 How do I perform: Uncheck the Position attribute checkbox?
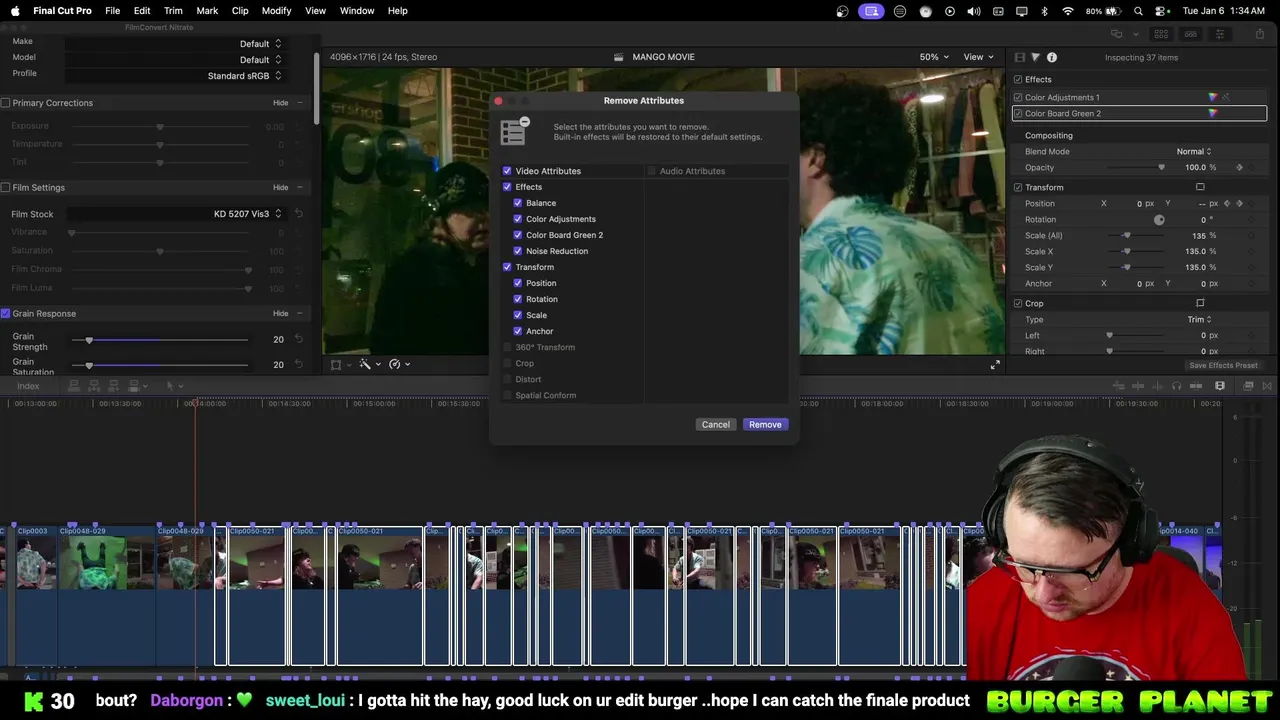point(518,283)
